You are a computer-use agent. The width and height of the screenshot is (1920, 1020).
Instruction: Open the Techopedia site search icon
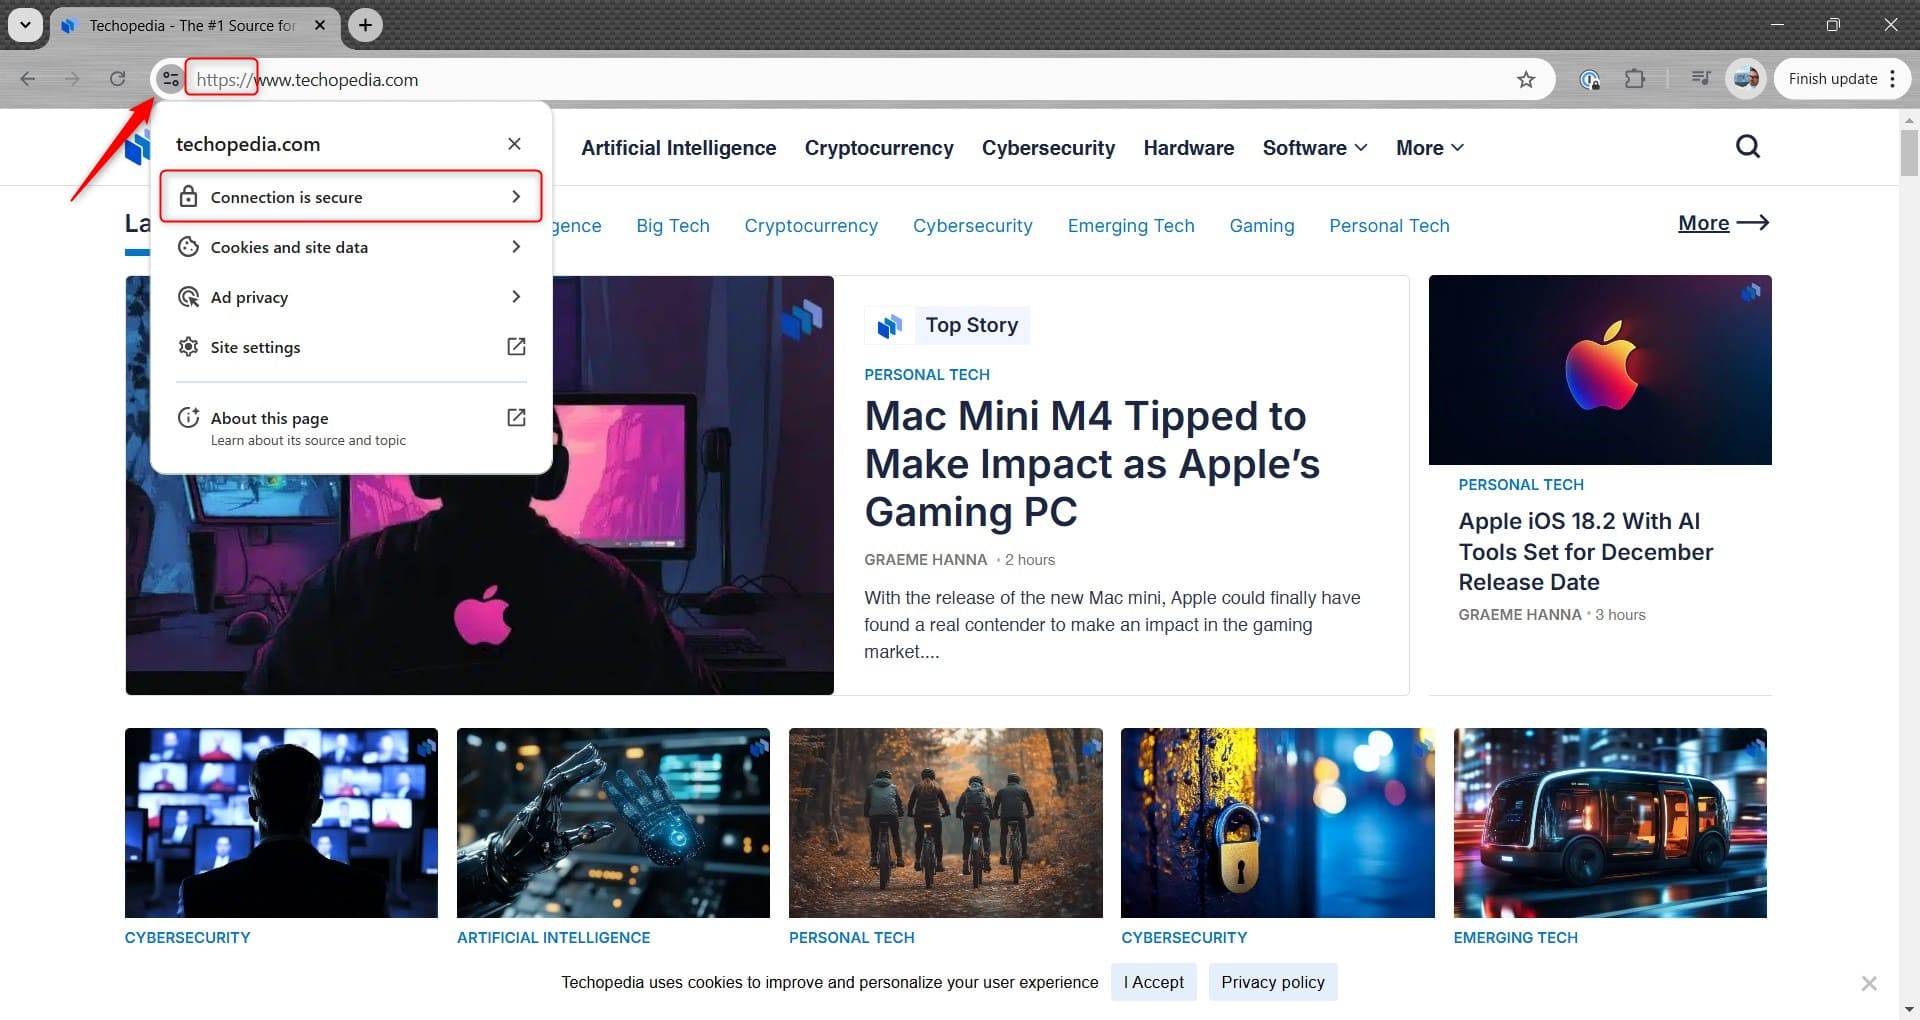1747,147
